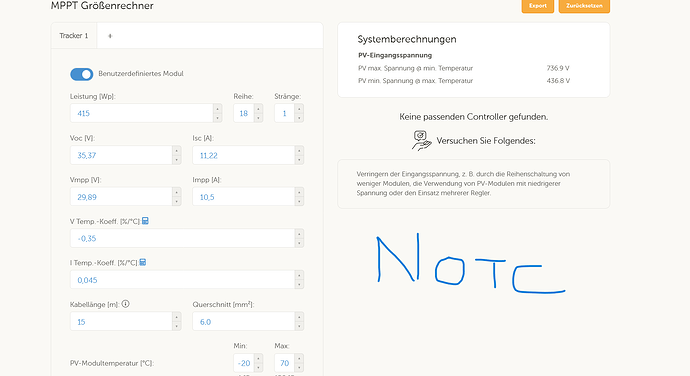Decrease Kabellänge with down arrow
Image resolution: width=690 pixels, height=376 pixels.
pos(176,326)
